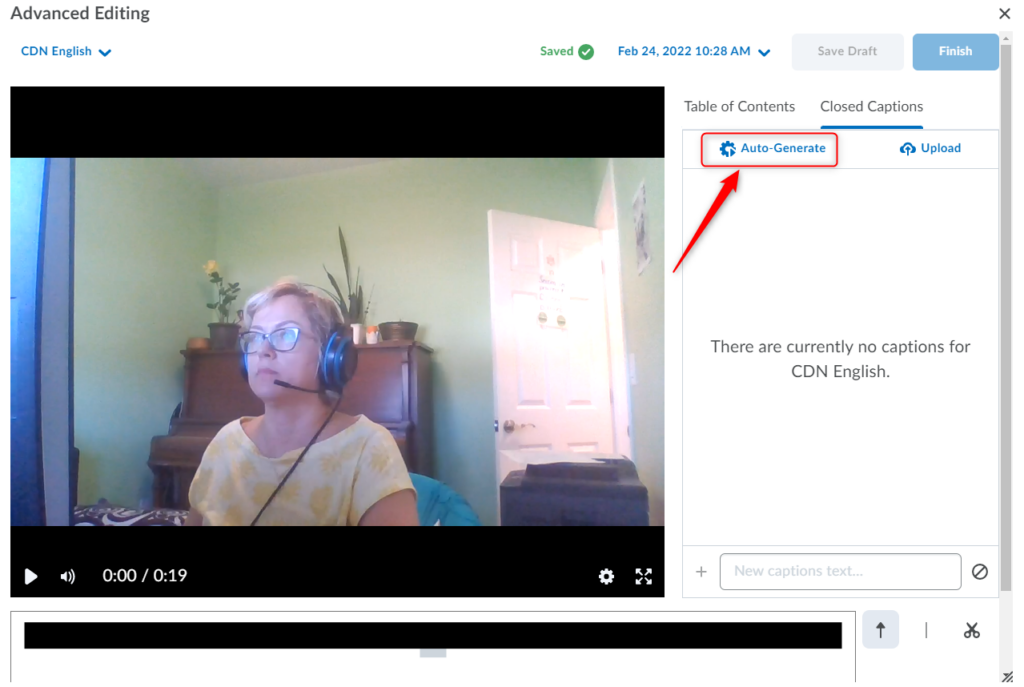Switch to Table of Contents tab

[739, 107]
